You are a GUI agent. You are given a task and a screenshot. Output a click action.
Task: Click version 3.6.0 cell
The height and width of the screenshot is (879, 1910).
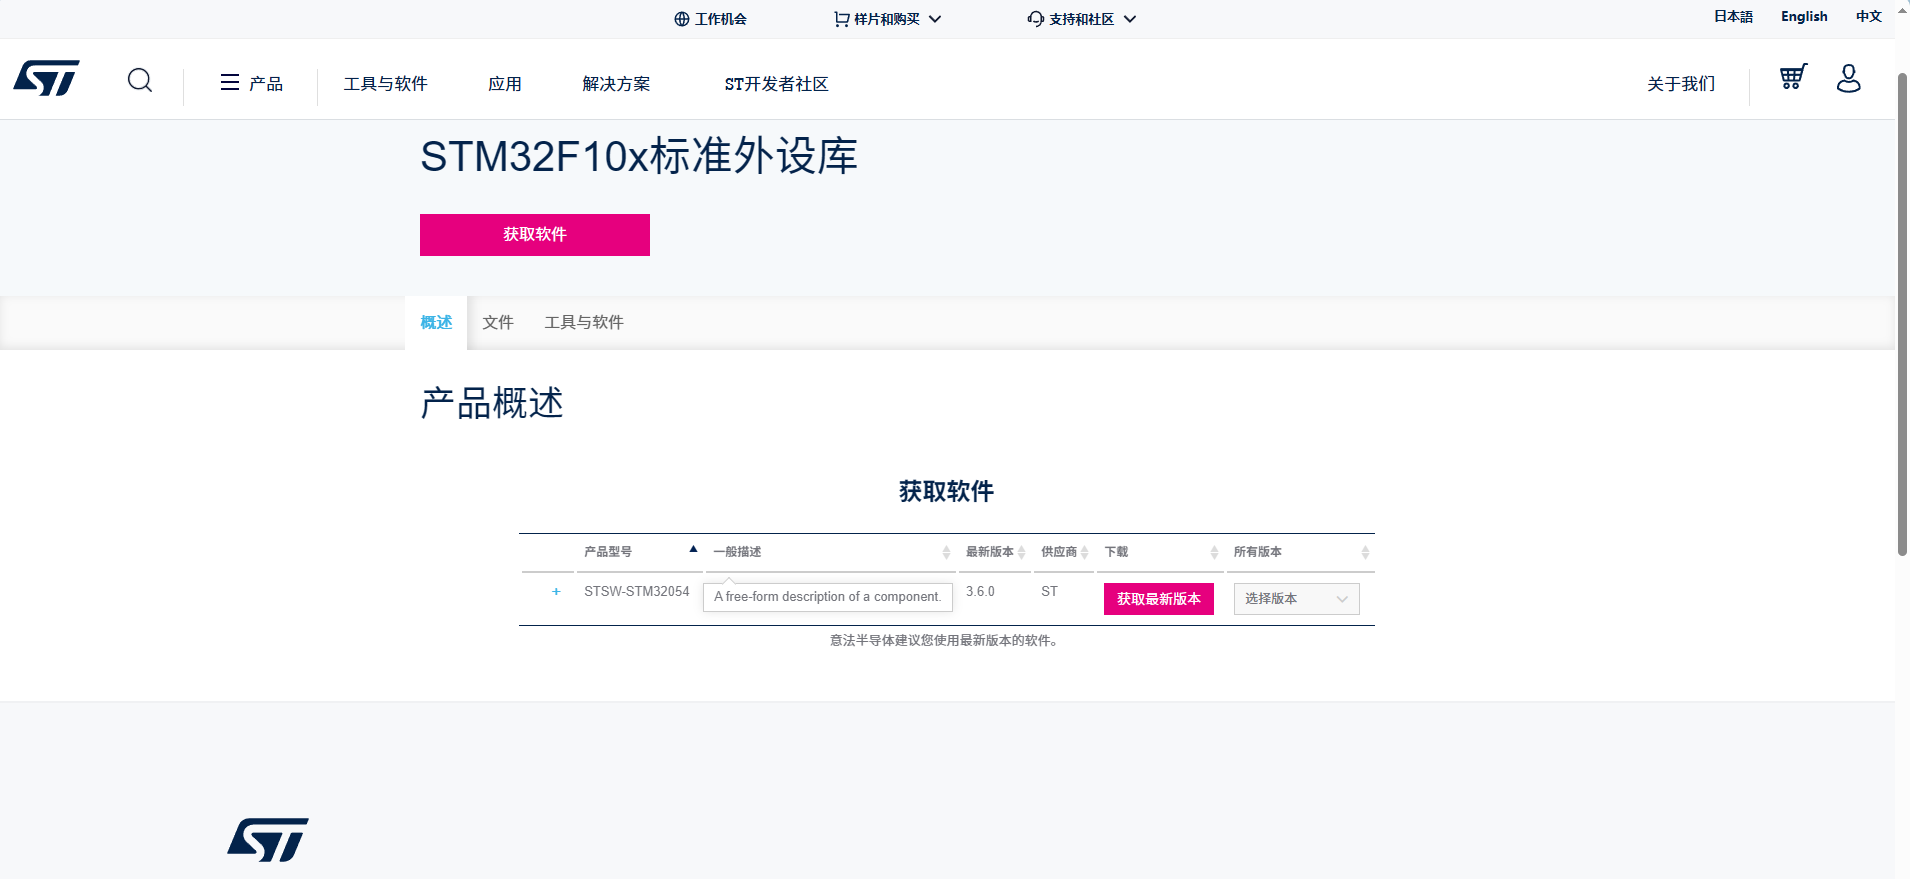(x=980, y=592)
